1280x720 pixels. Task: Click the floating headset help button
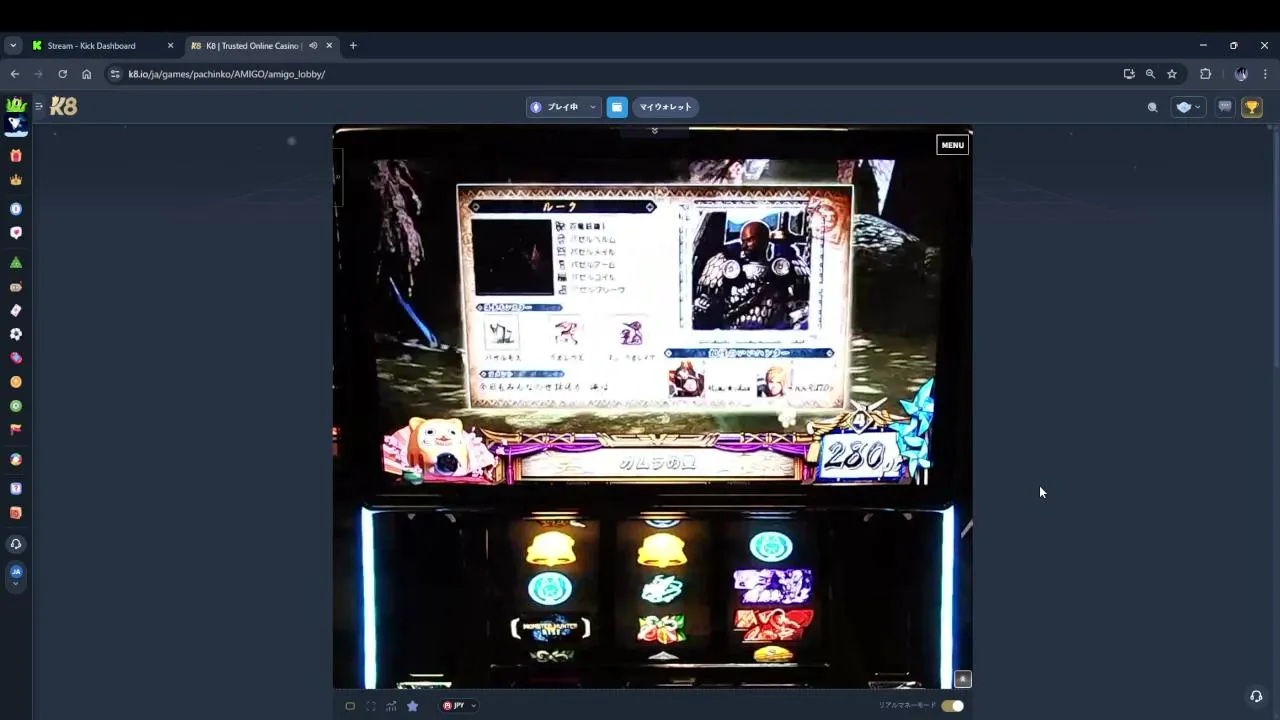(x=1256, y=696)
